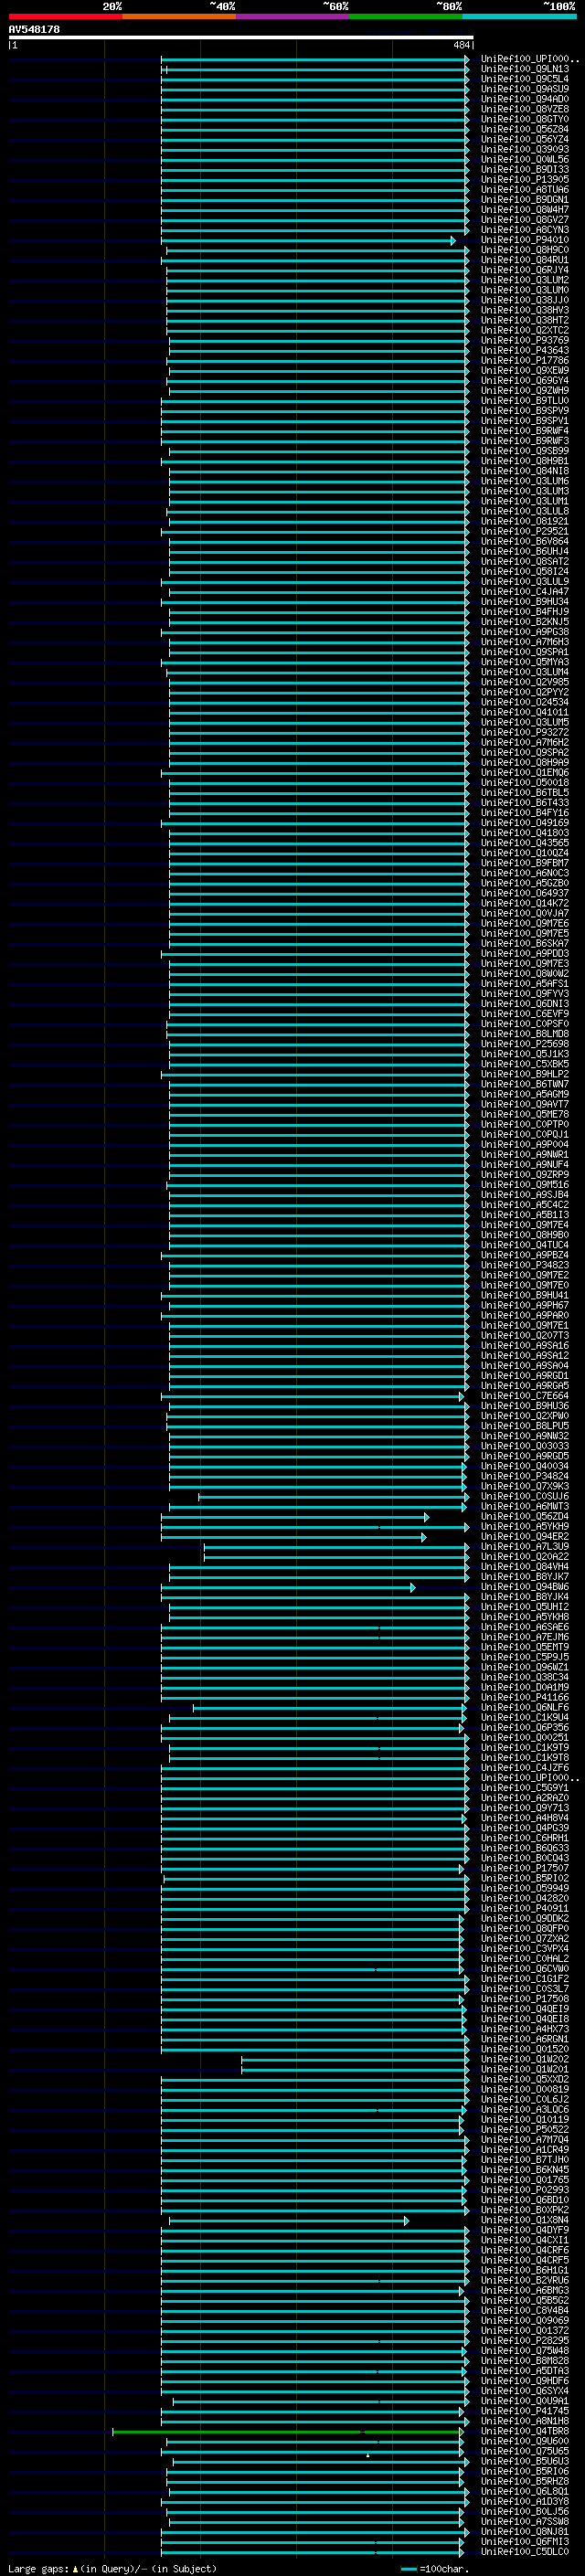Click the UniRef100_B7TJH0 label
The image size is (585, 2576).
[524, 2160]
